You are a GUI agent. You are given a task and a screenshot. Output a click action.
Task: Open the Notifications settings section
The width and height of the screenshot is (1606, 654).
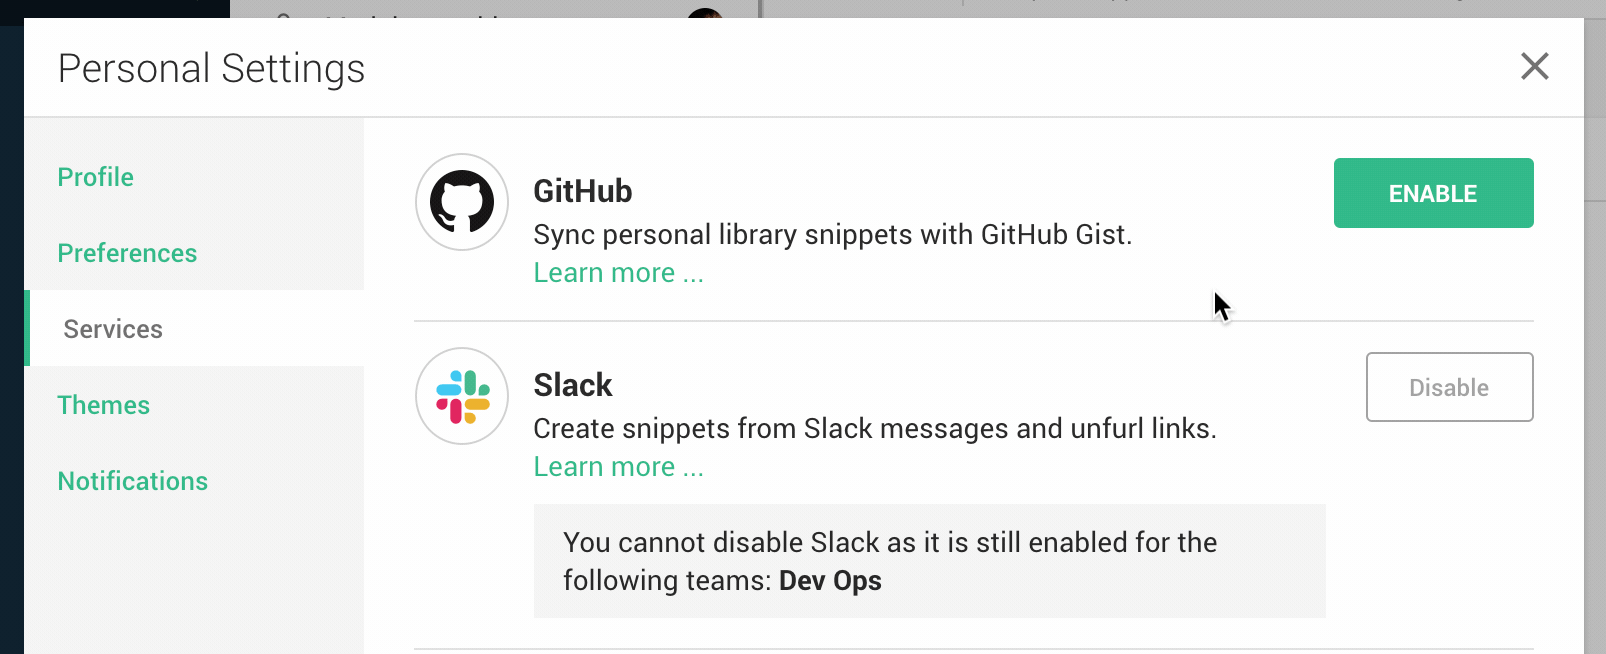pyautogui.click(x=132, y=481)
